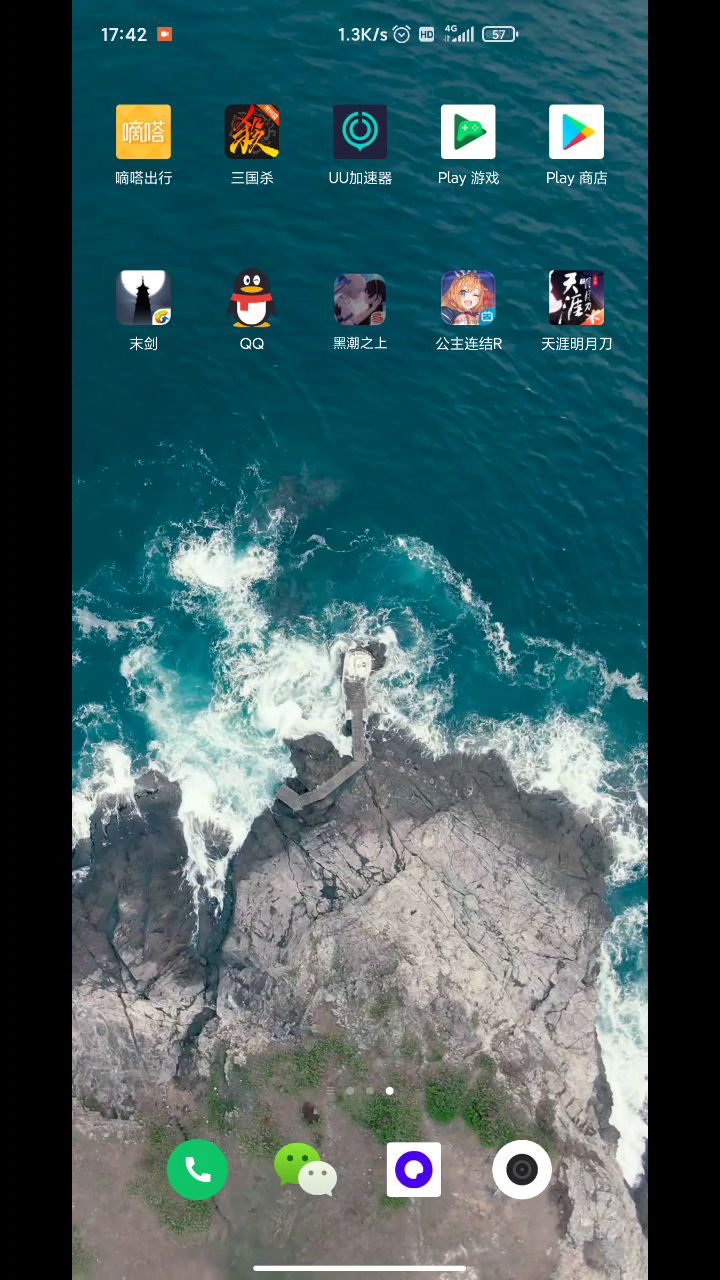720x1280 pixels.
Task: Launch the 三国杀 game
Action: (252, 132)
